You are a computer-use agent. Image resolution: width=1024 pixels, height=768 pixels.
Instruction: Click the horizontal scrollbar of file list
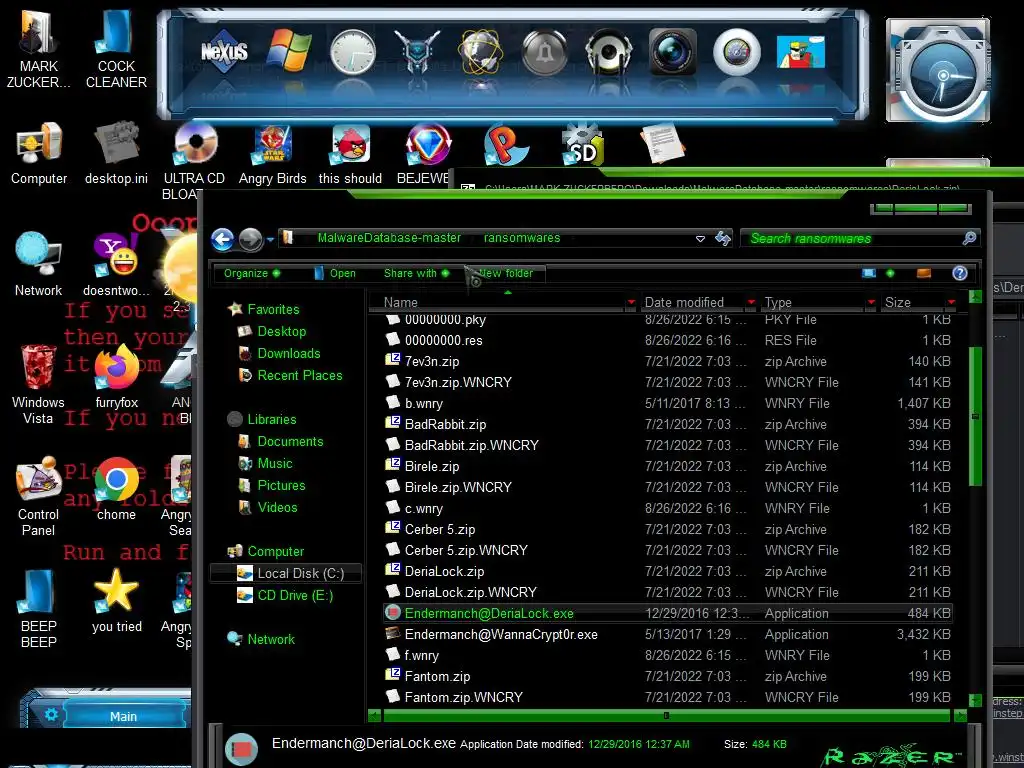[666, 716]
